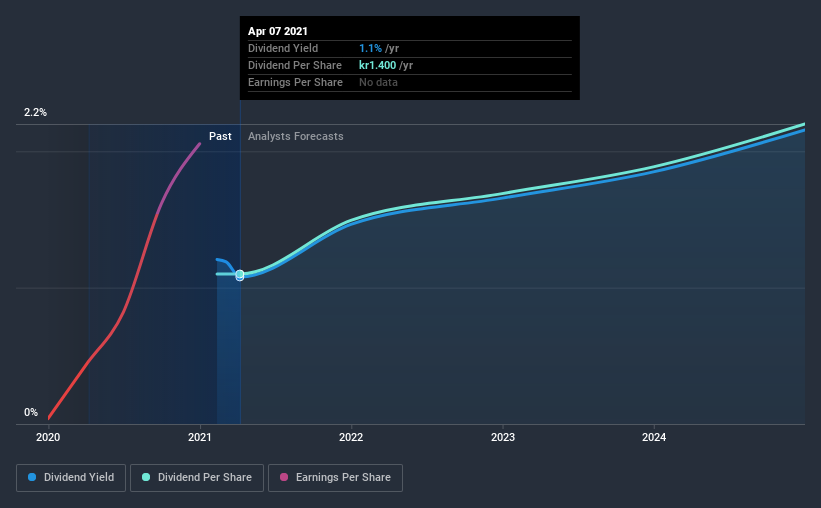Click the Dividend Per Share row label in tooltip
The width and height of the screenshot is (821, 508).
click(x=295, y=65)
